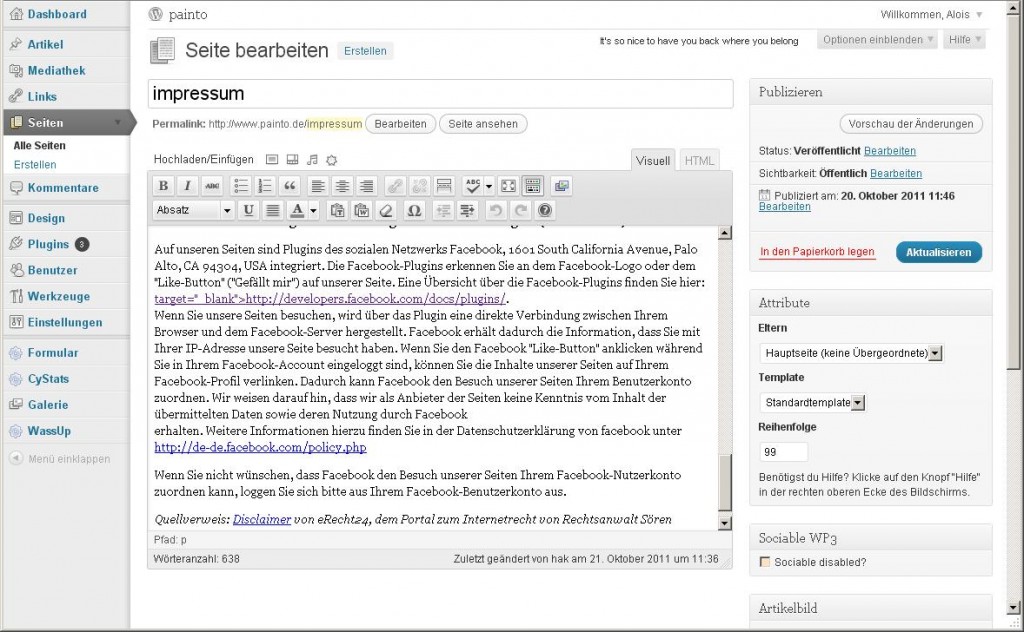Click the permalink Bearbeiten button

[400, 124]
